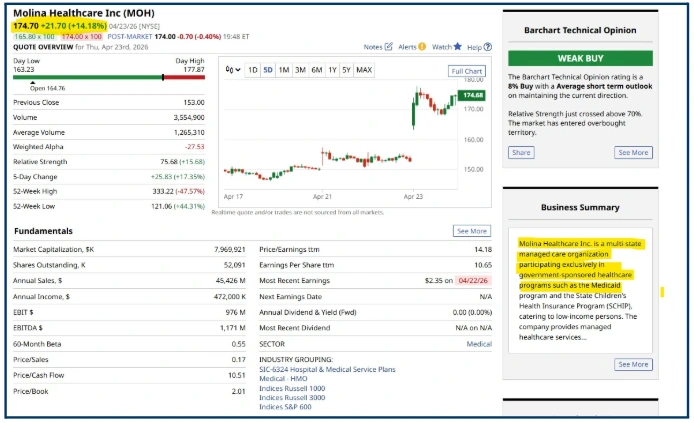The image size is (694, 423).
Task: Click the 174.00 x 100 ask quote
Action: point(81,37)
